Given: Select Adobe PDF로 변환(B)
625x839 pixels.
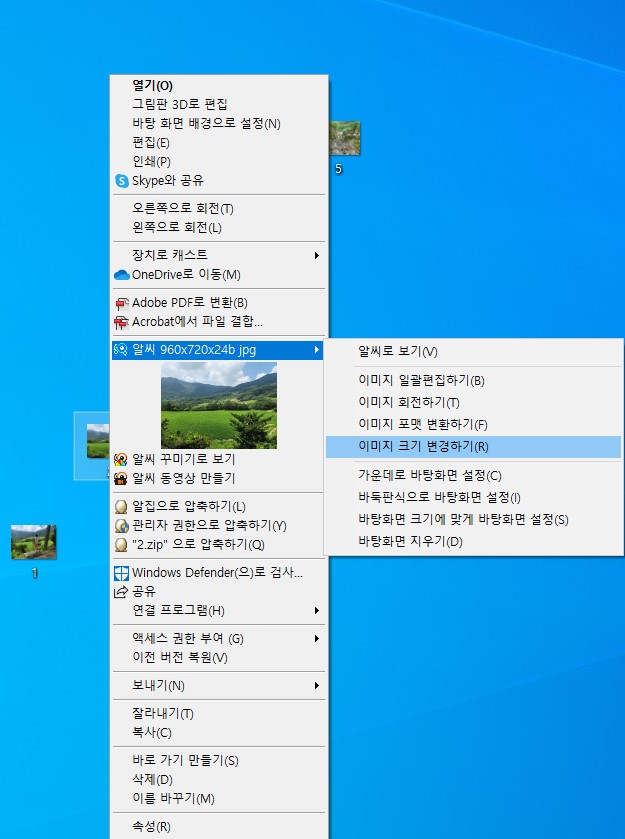Looking at the screenshot, I should 219,303.
